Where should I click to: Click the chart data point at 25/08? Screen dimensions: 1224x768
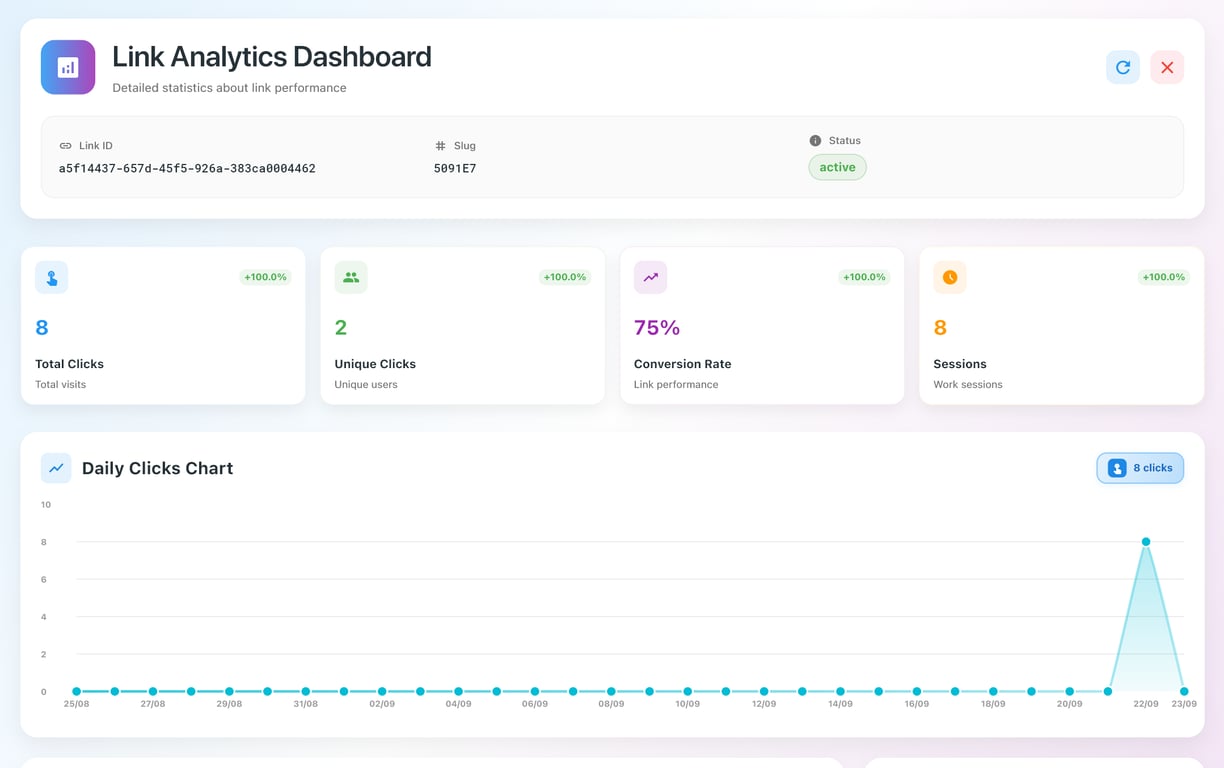point(76,691)
